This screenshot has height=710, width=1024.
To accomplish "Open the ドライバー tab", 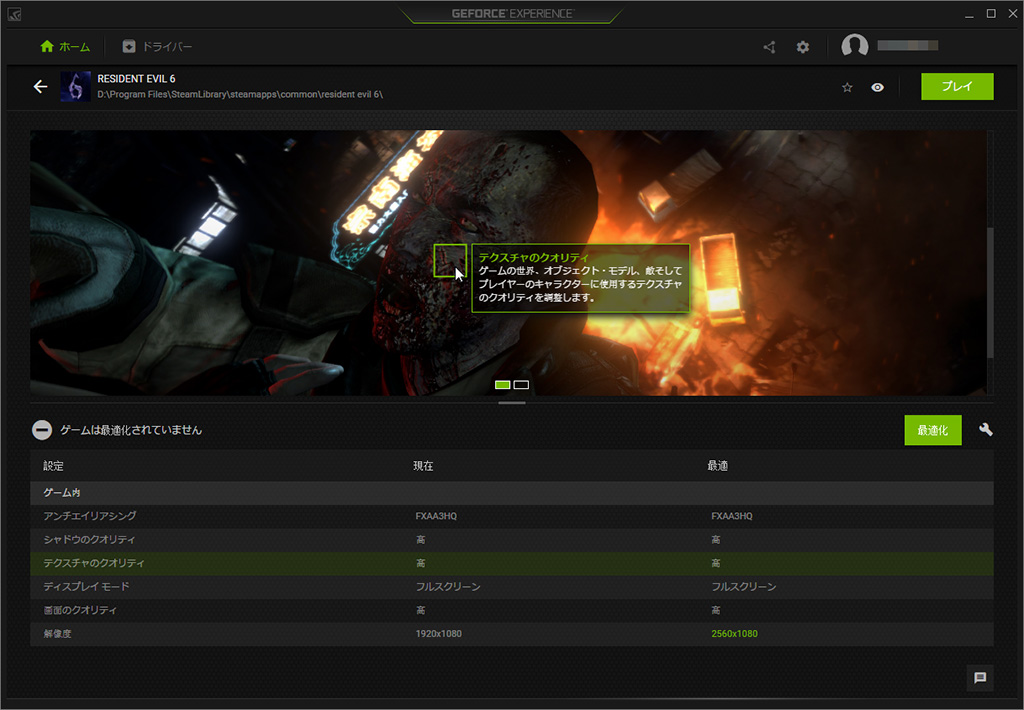I will click(x=157, y=47).
